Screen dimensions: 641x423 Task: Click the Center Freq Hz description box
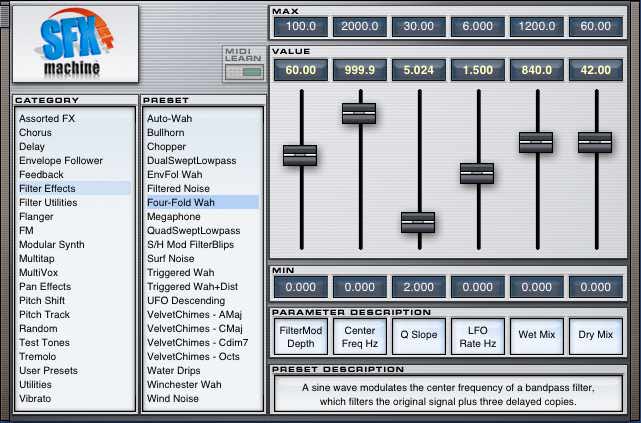coord(360,336)
